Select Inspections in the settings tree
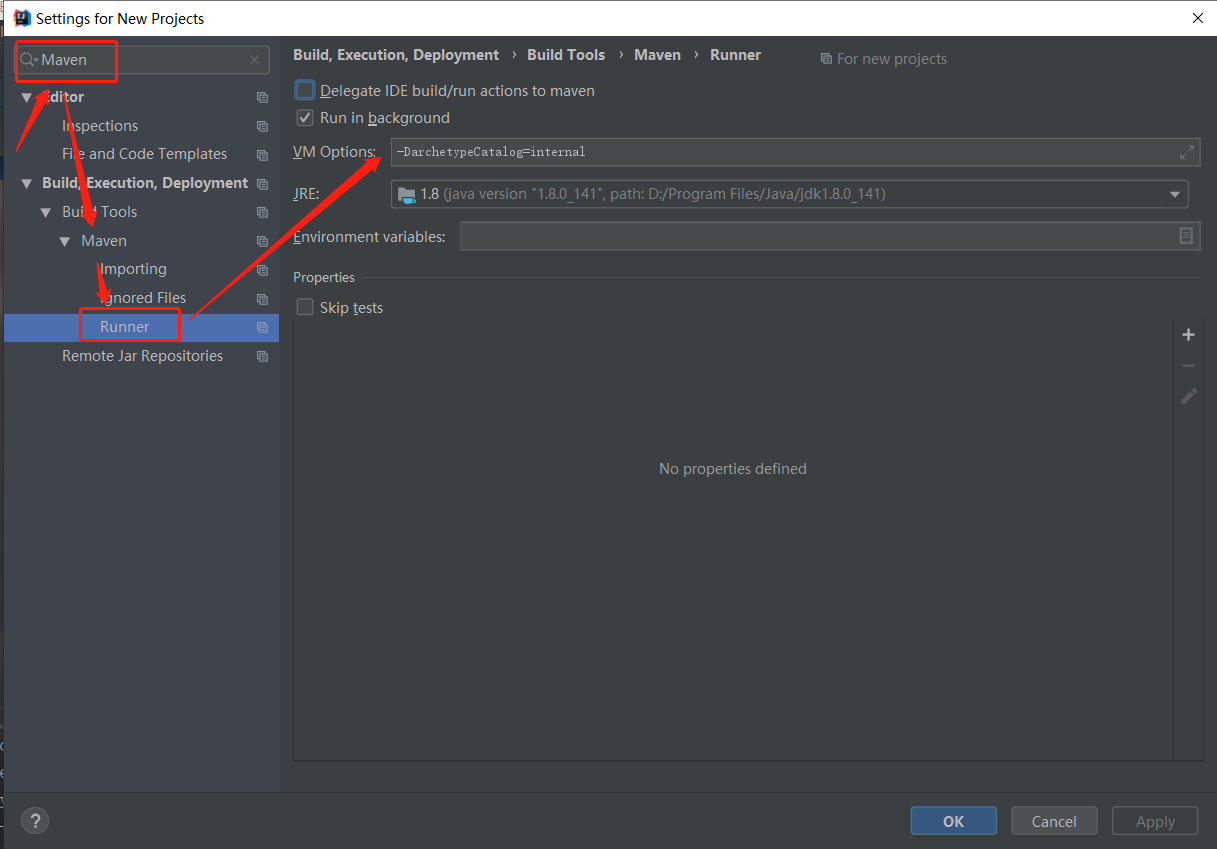1217x849 pixels. click(x=100, y=126)
